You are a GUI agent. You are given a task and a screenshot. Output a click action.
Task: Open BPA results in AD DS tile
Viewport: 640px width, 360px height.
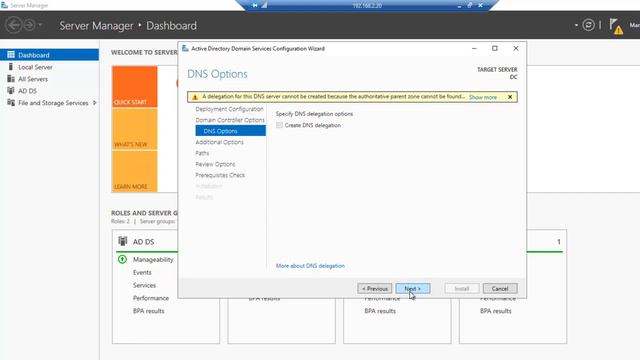pos(149,311)
